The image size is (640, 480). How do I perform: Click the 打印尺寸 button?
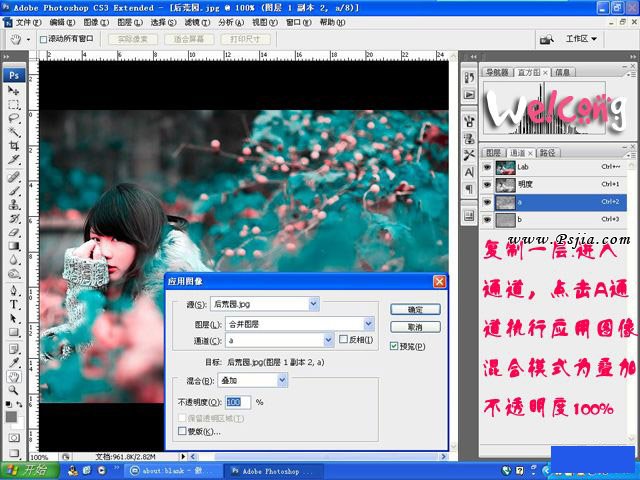[x=245, y=39]
